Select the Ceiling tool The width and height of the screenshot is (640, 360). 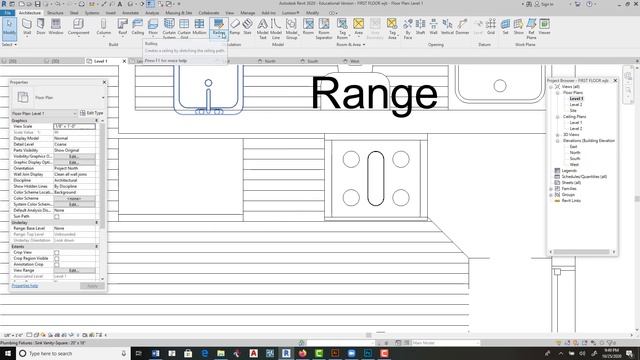click(x=138, y=27)
